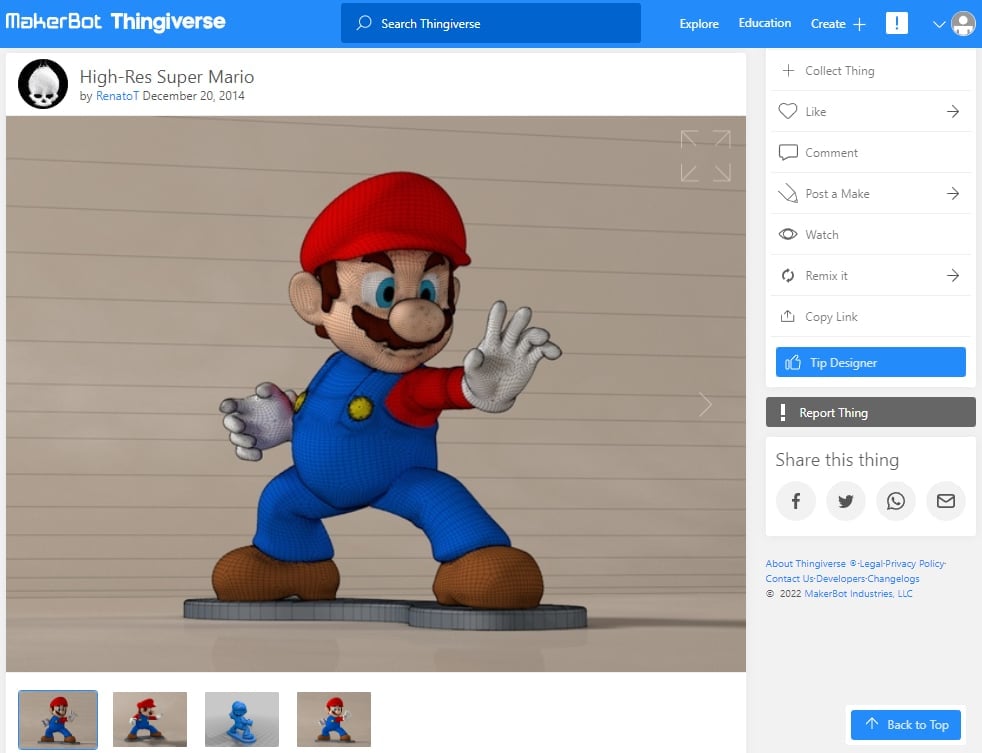982x753 pixels.
Task: Open the MakerBot Industries, LLC link
Action: click(859, 594)
